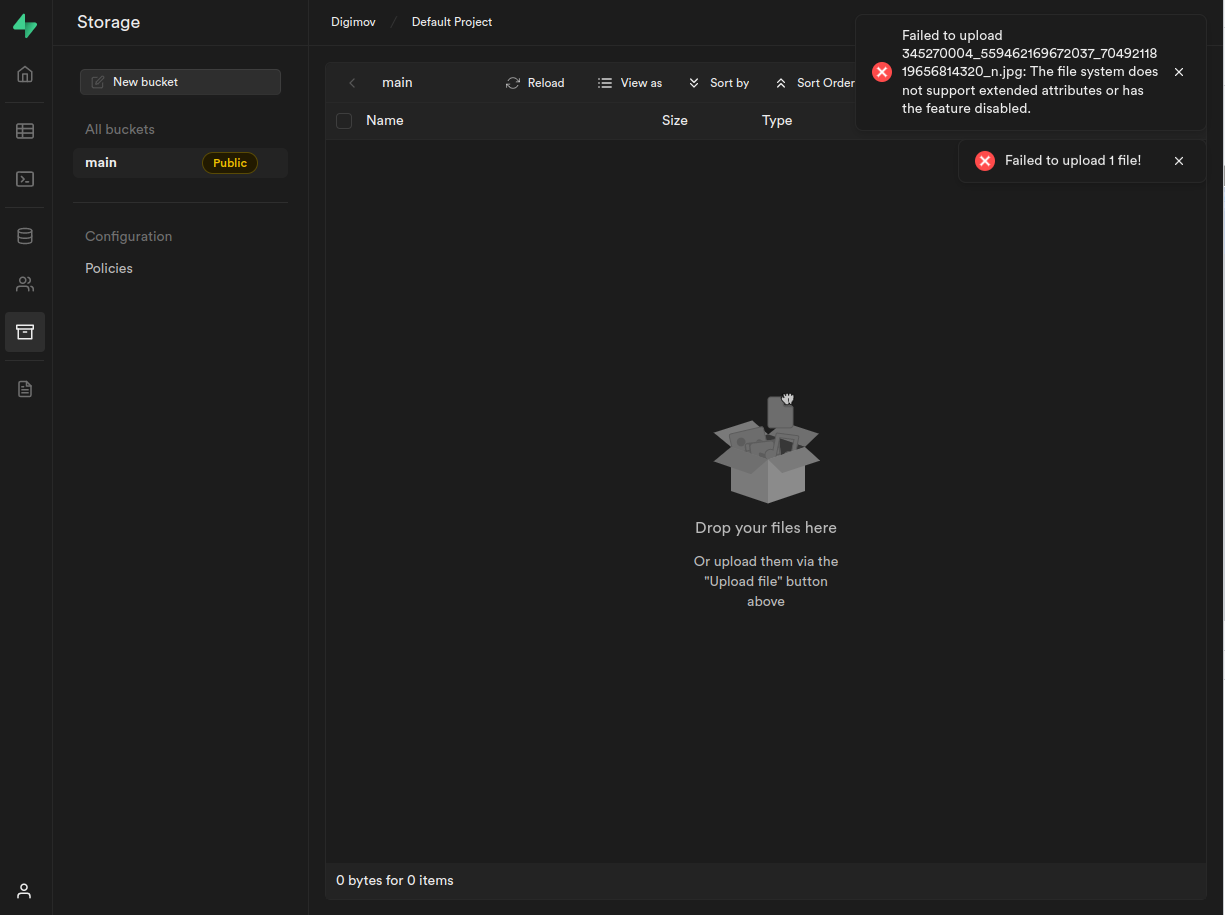Reload the main bucket file list
The image size is (1225, 915).
(535, 83)
